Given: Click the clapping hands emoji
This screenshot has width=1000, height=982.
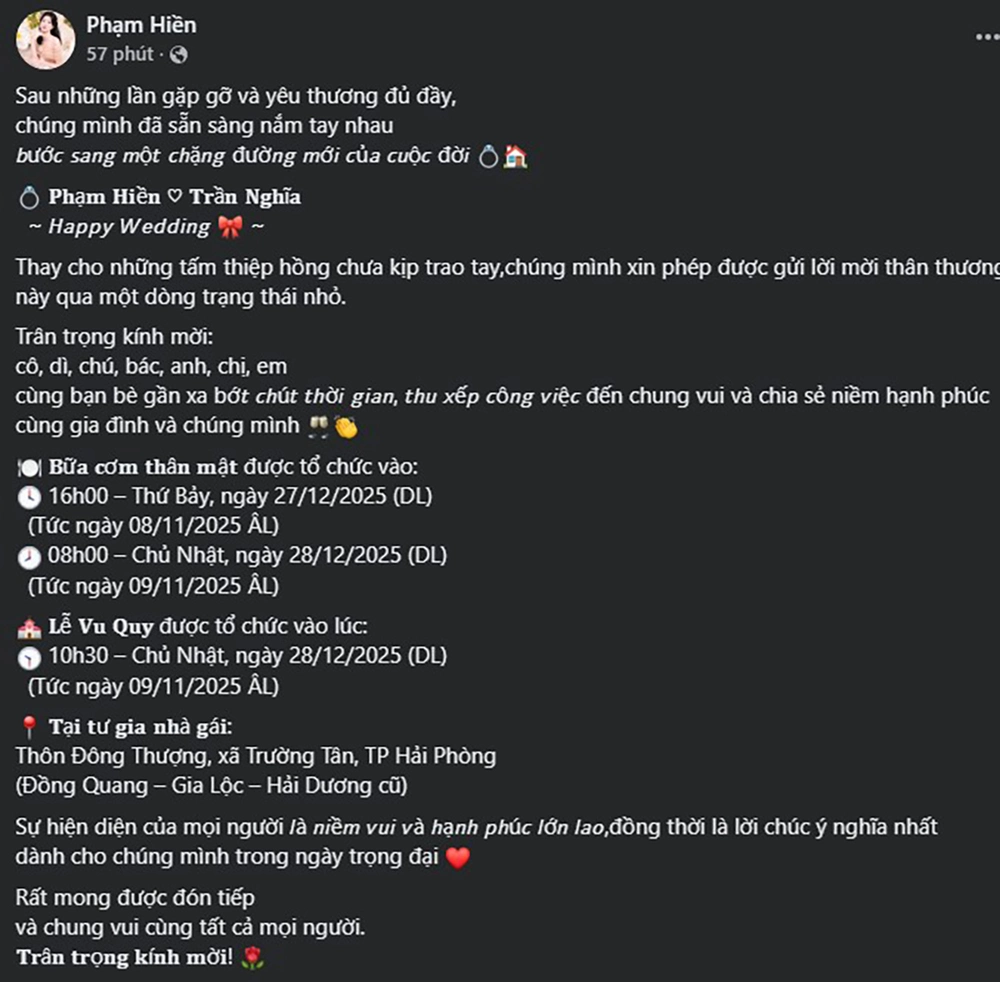Looking at the screenshot, I should 346,426.
